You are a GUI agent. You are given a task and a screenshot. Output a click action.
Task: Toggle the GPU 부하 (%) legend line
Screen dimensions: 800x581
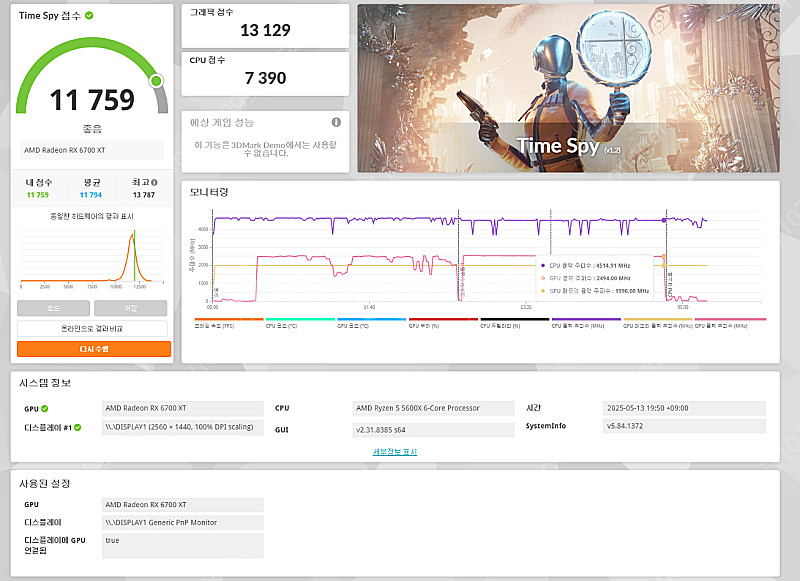tap(443, 323)
